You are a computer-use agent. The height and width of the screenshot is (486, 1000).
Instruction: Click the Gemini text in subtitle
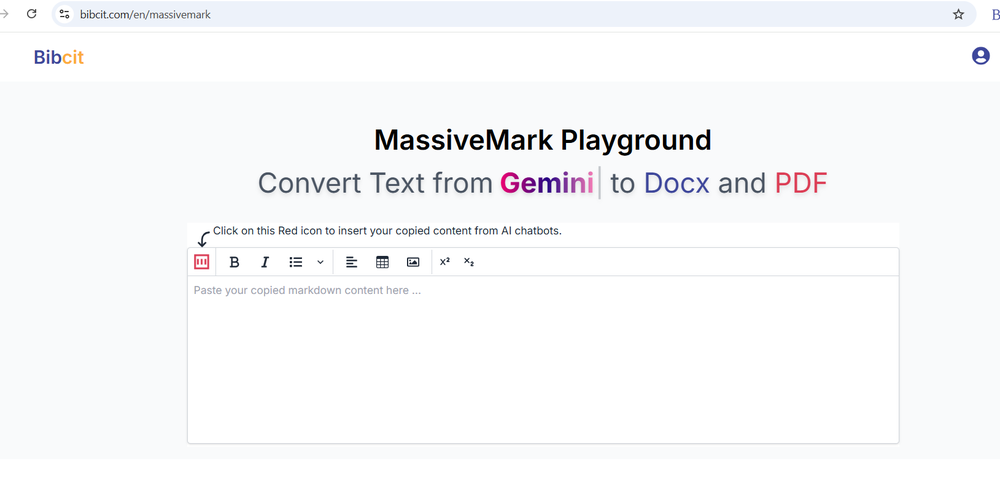[547, 184]
